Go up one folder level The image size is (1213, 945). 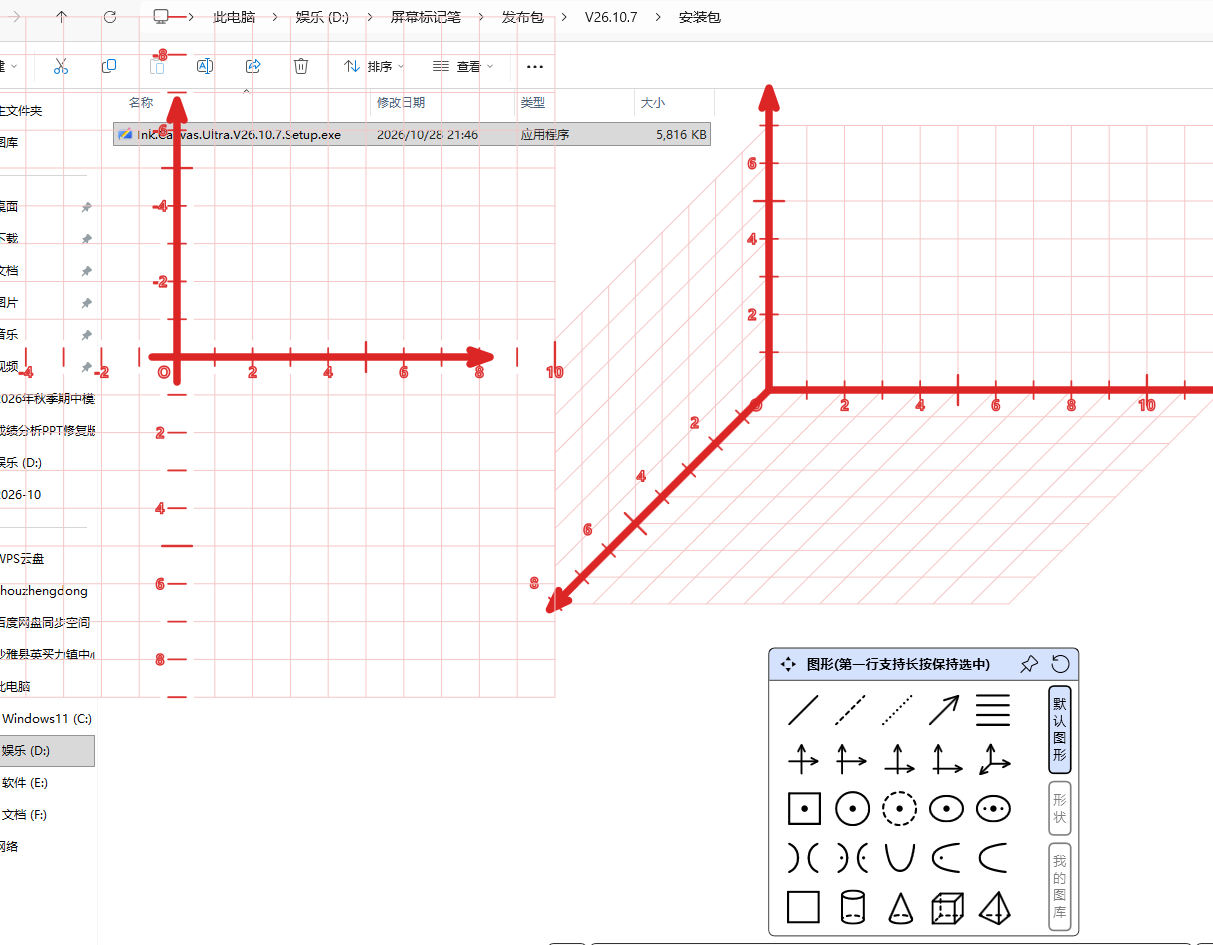click(62, 17)
